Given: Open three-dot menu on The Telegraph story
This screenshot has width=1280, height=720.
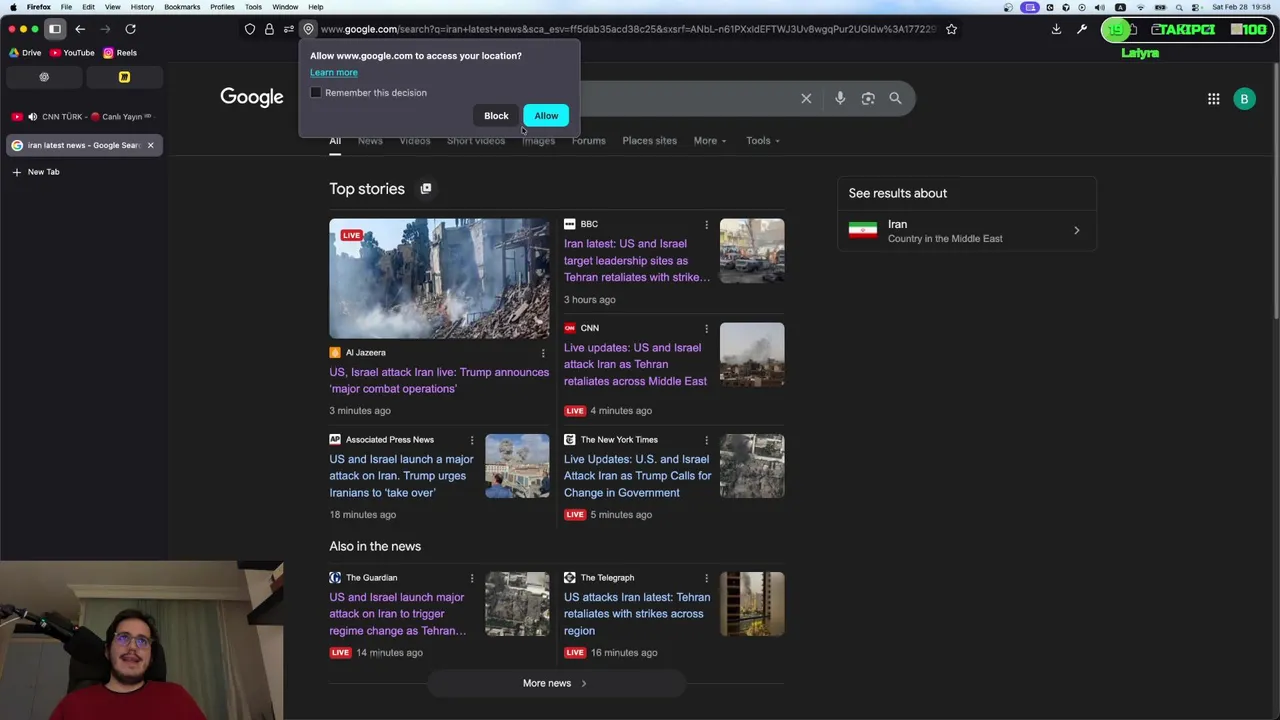Looking at the screenshot, I should 706,578.
